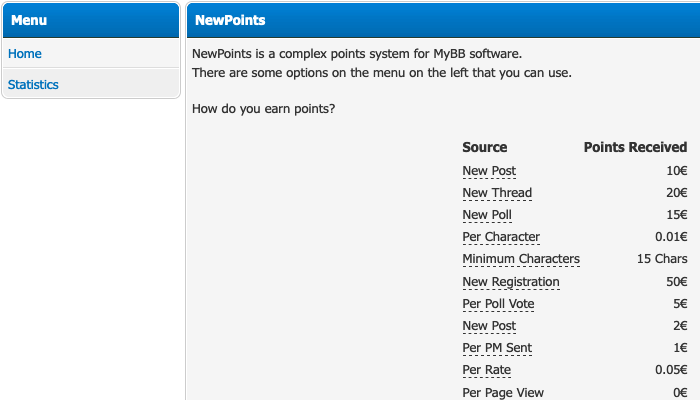This screenshot has width=700, height=400.
Task: Click the Source column header
Action: point(485,147)
